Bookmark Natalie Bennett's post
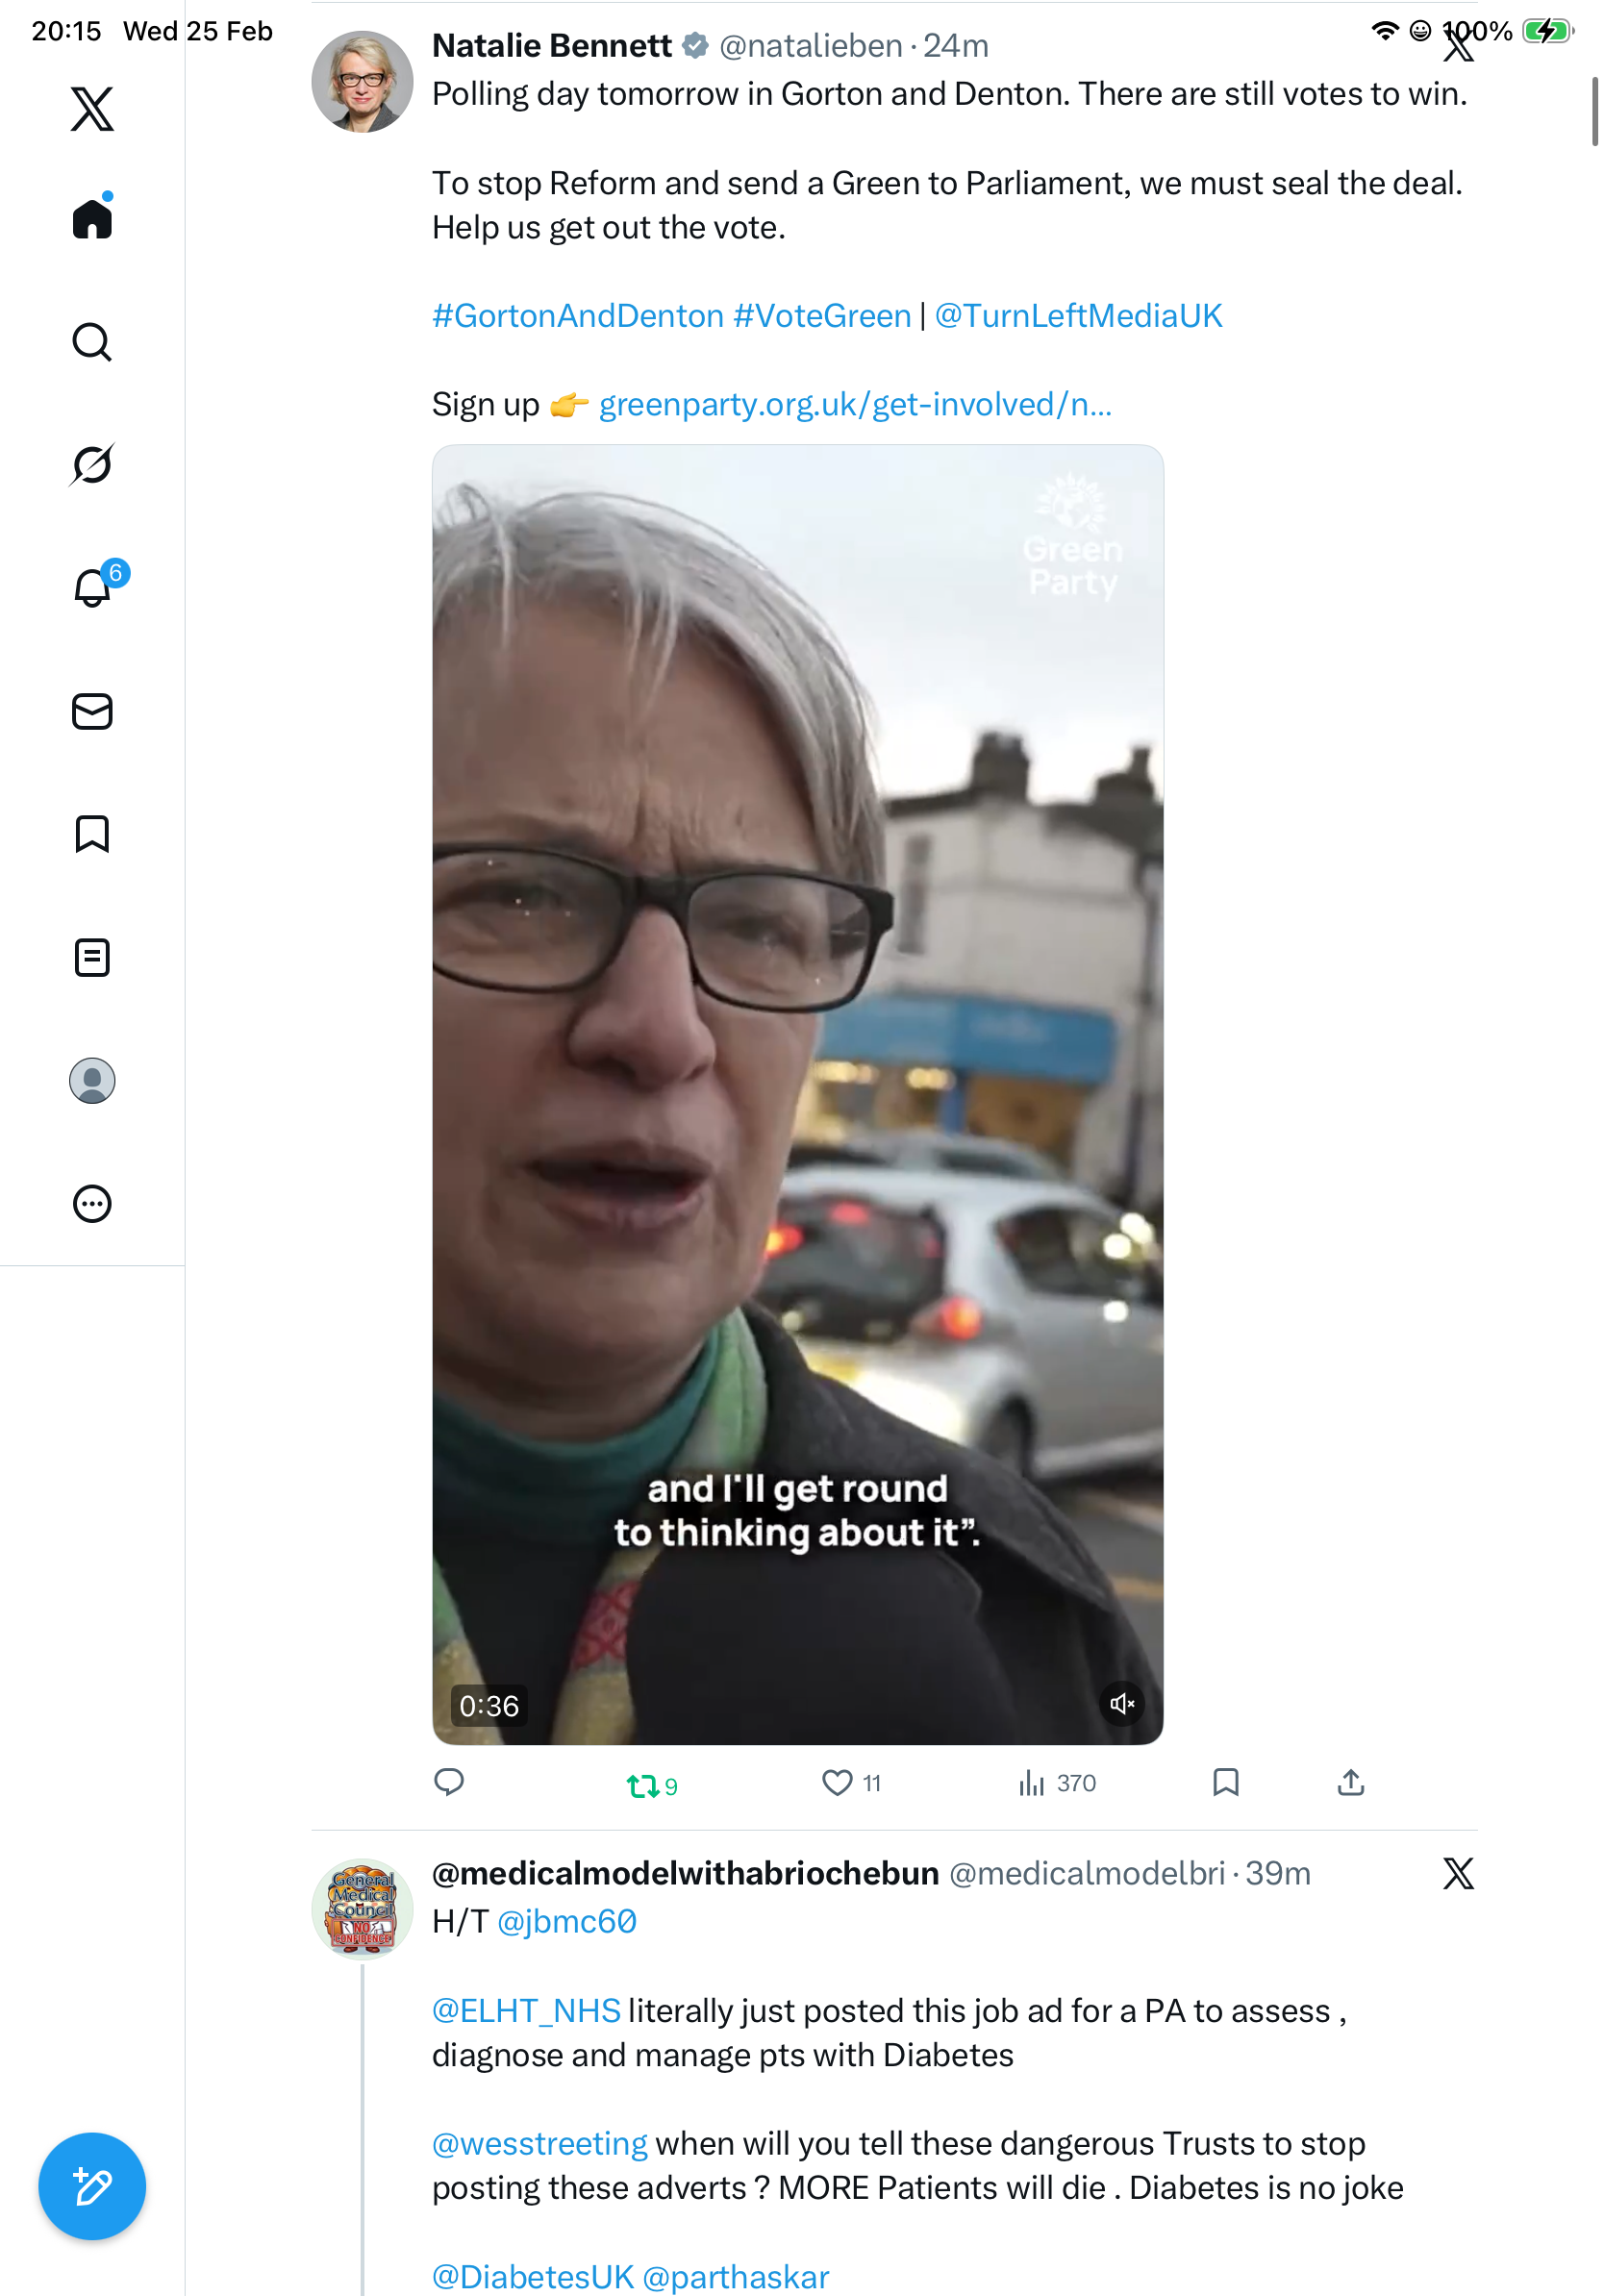 1225,1782
